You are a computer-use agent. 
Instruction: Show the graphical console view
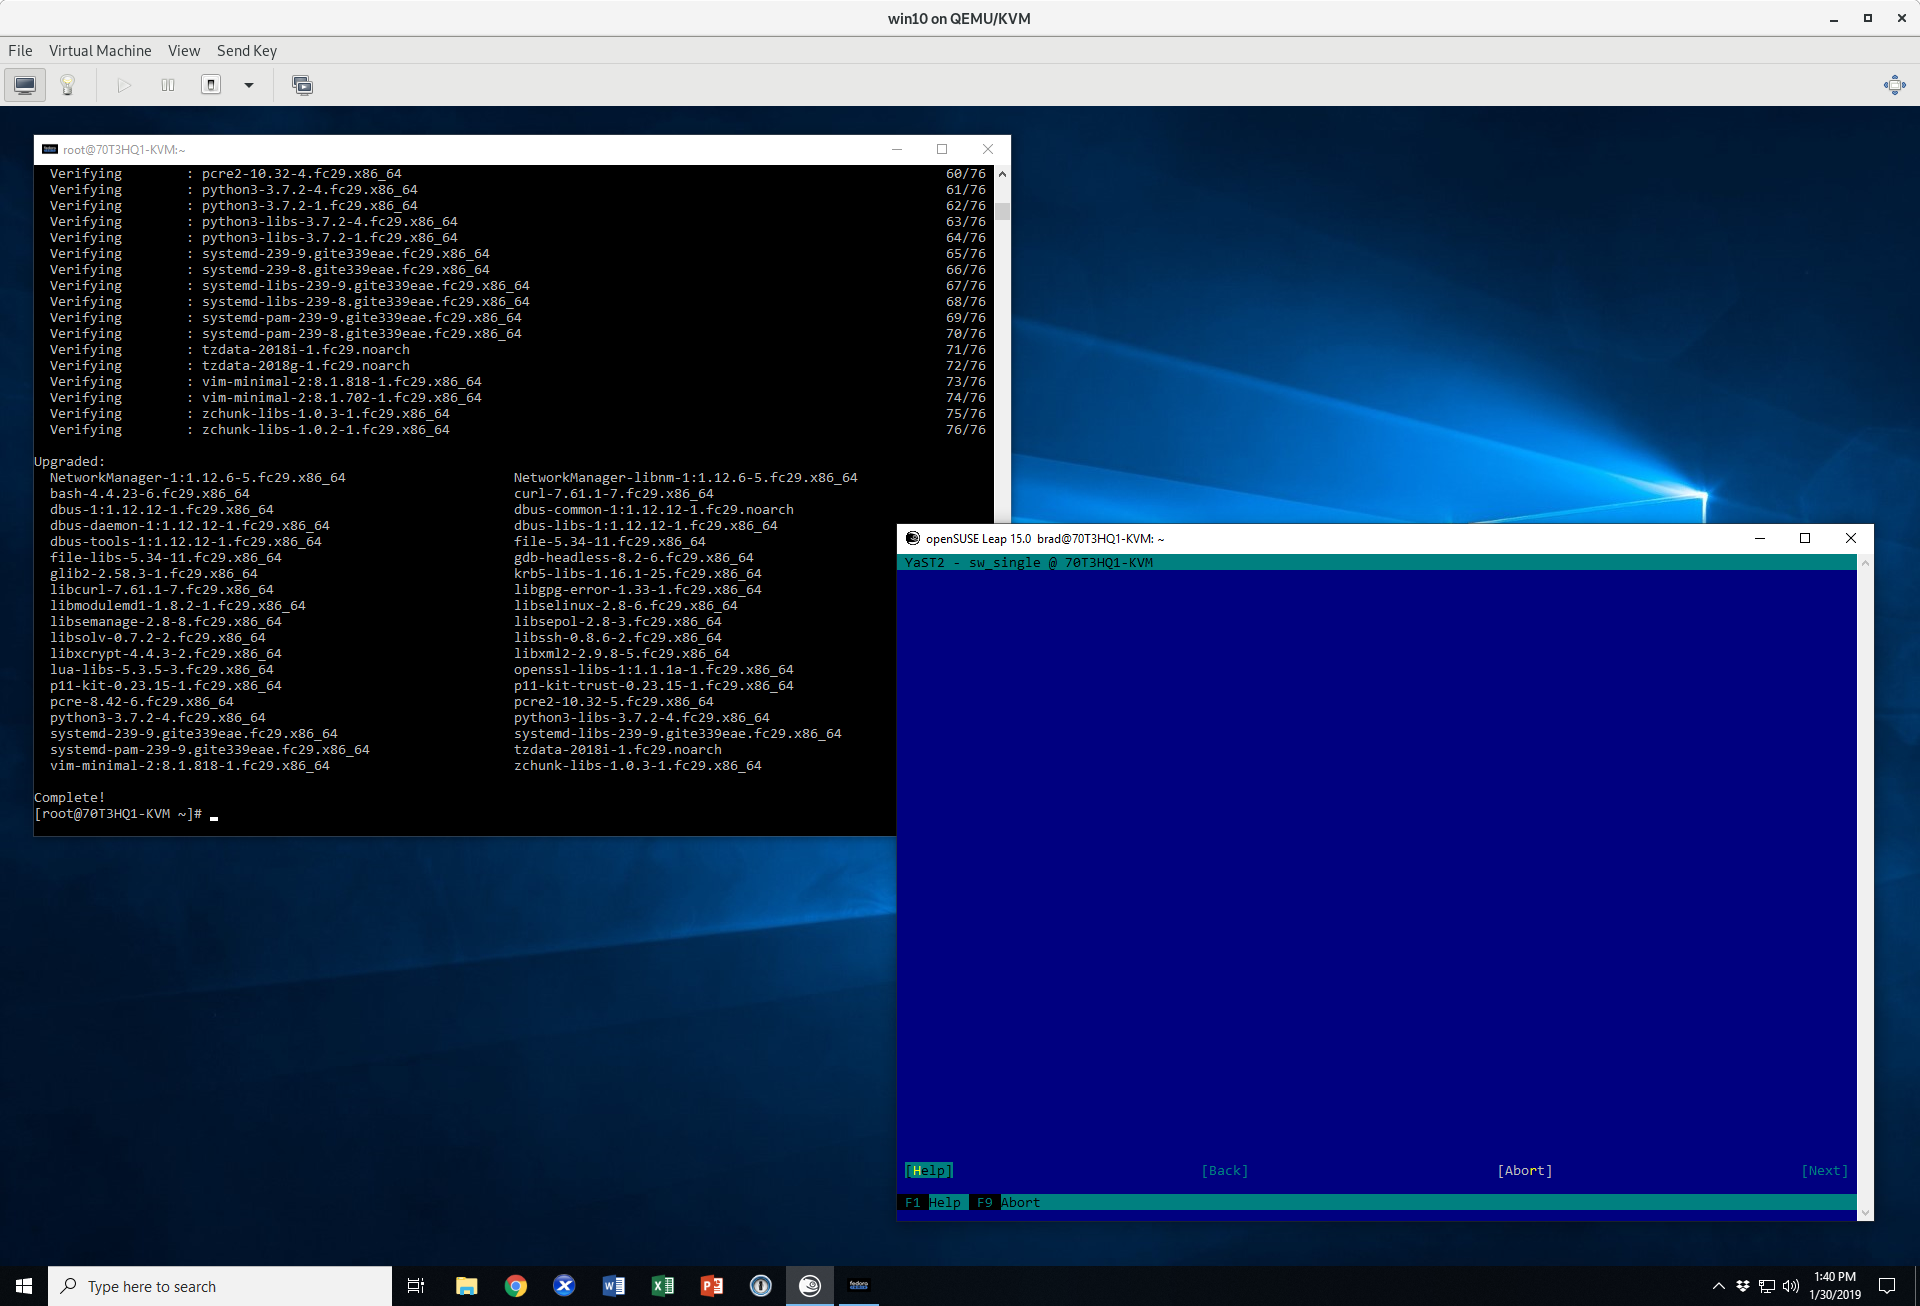coord(25,85)
